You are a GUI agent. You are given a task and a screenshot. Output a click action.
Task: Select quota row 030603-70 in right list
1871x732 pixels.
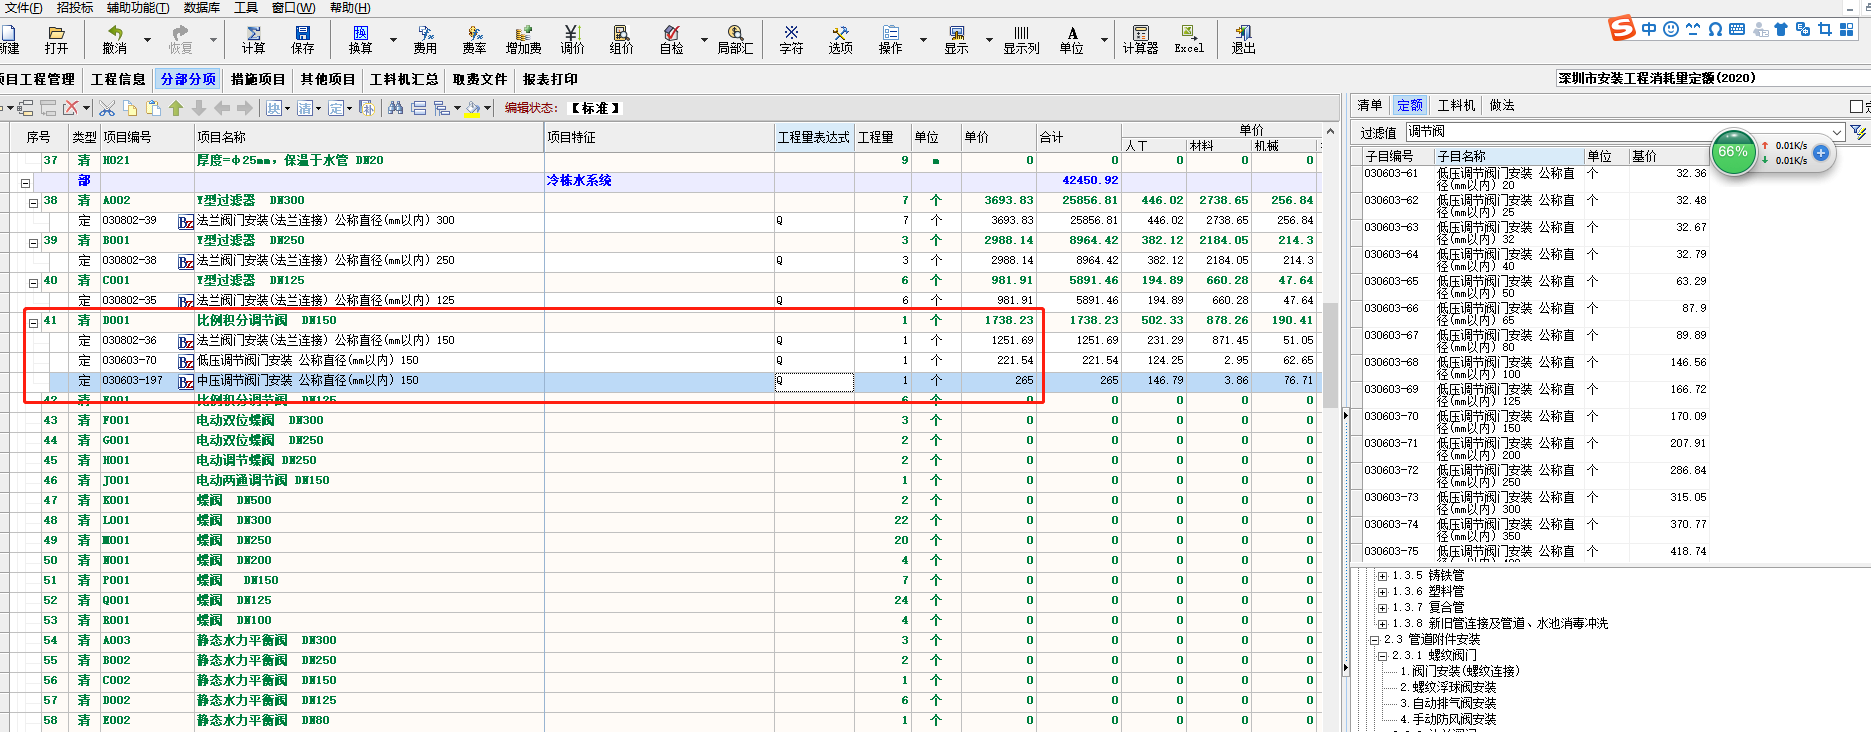(x=1535, y=421)
